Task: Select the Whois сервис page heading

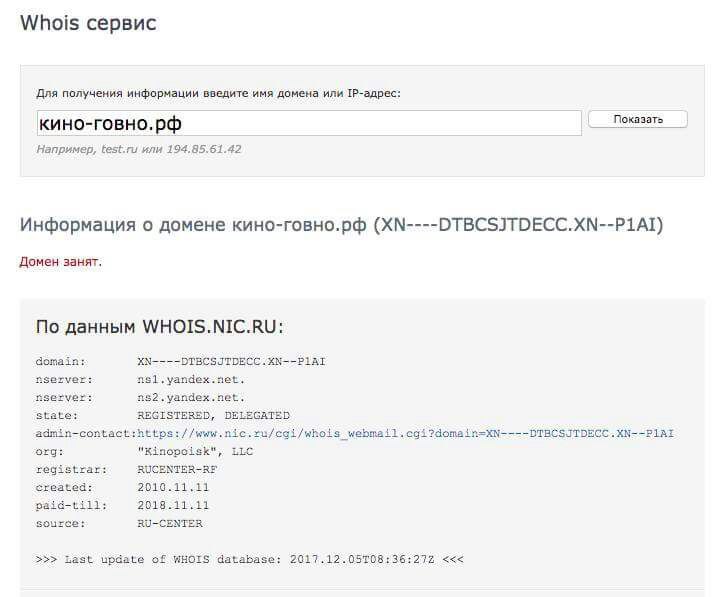Action: tap(88, 23)
